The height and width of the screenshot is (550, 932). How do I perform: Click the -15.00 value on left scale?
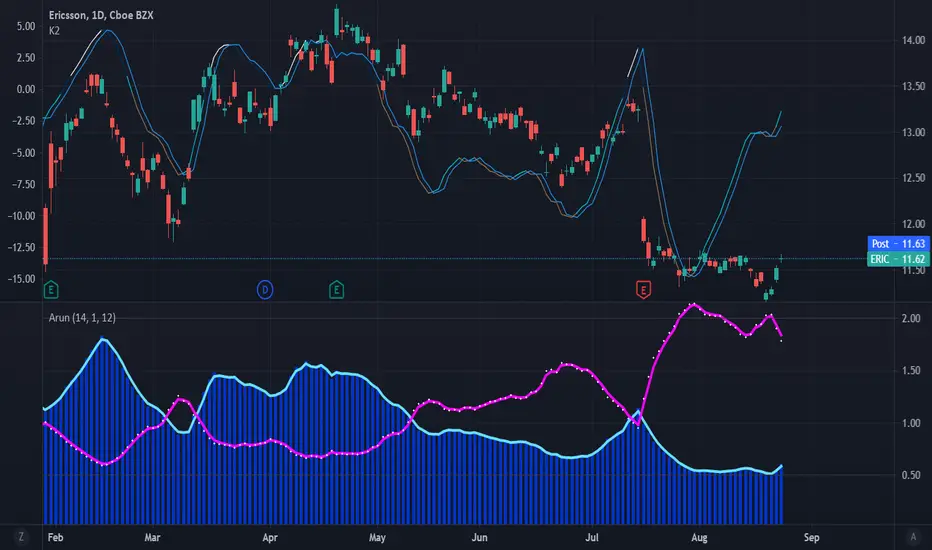pos(21,279)
